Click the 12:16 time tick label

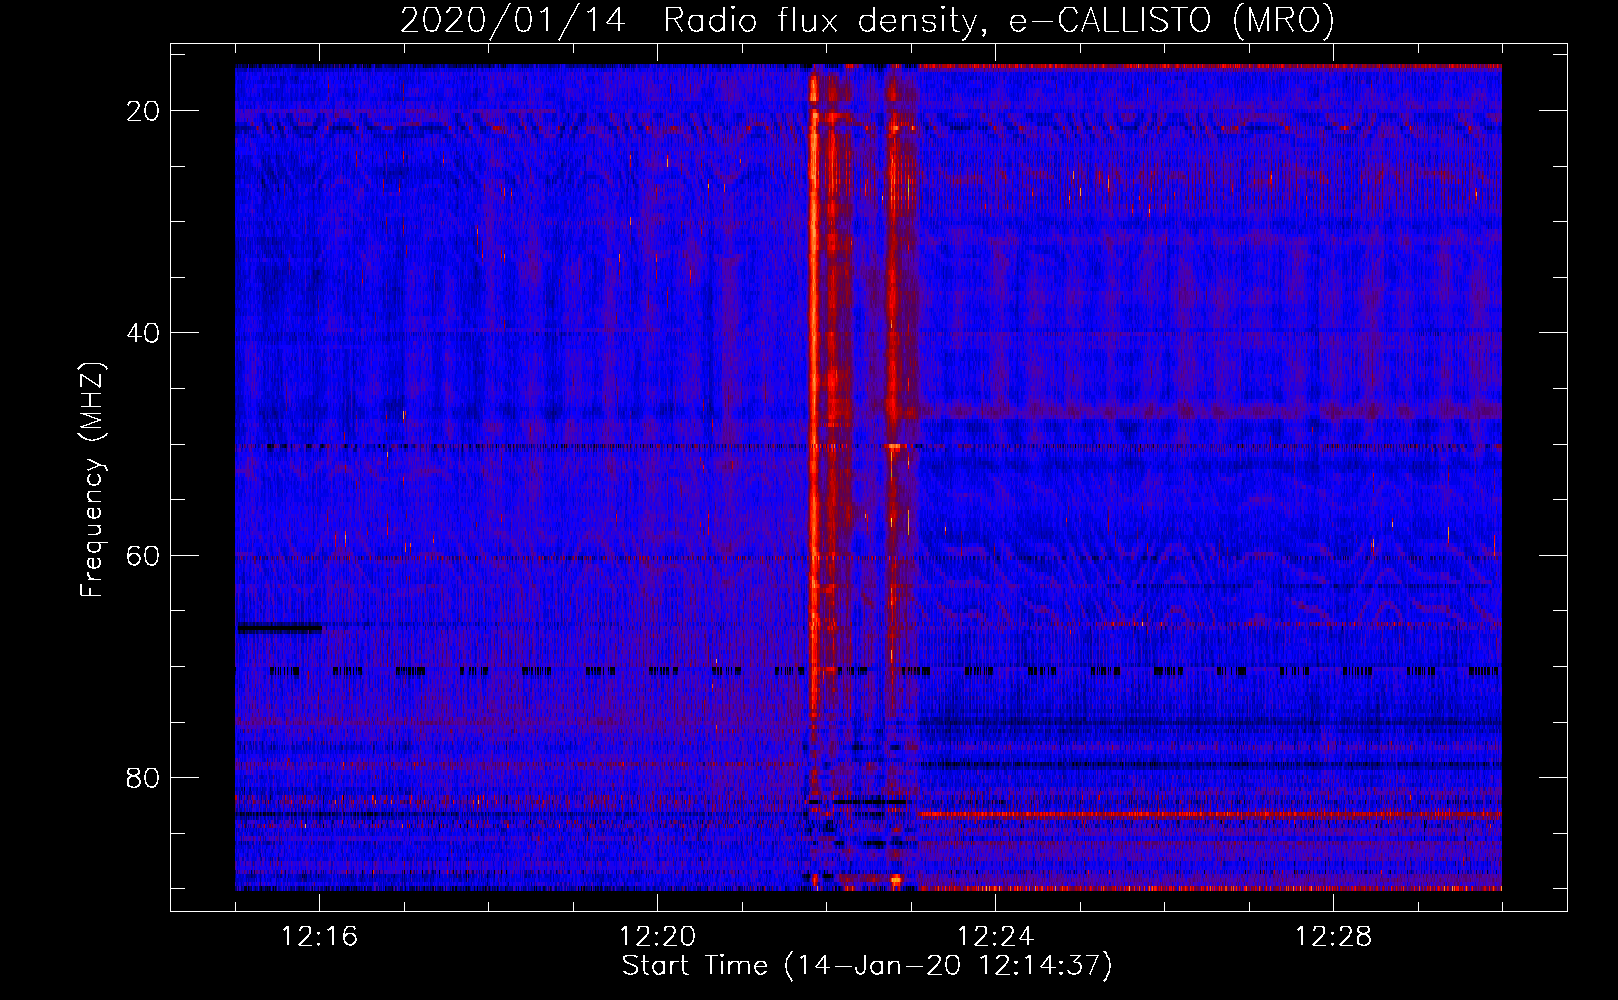[x=319, y=937]
